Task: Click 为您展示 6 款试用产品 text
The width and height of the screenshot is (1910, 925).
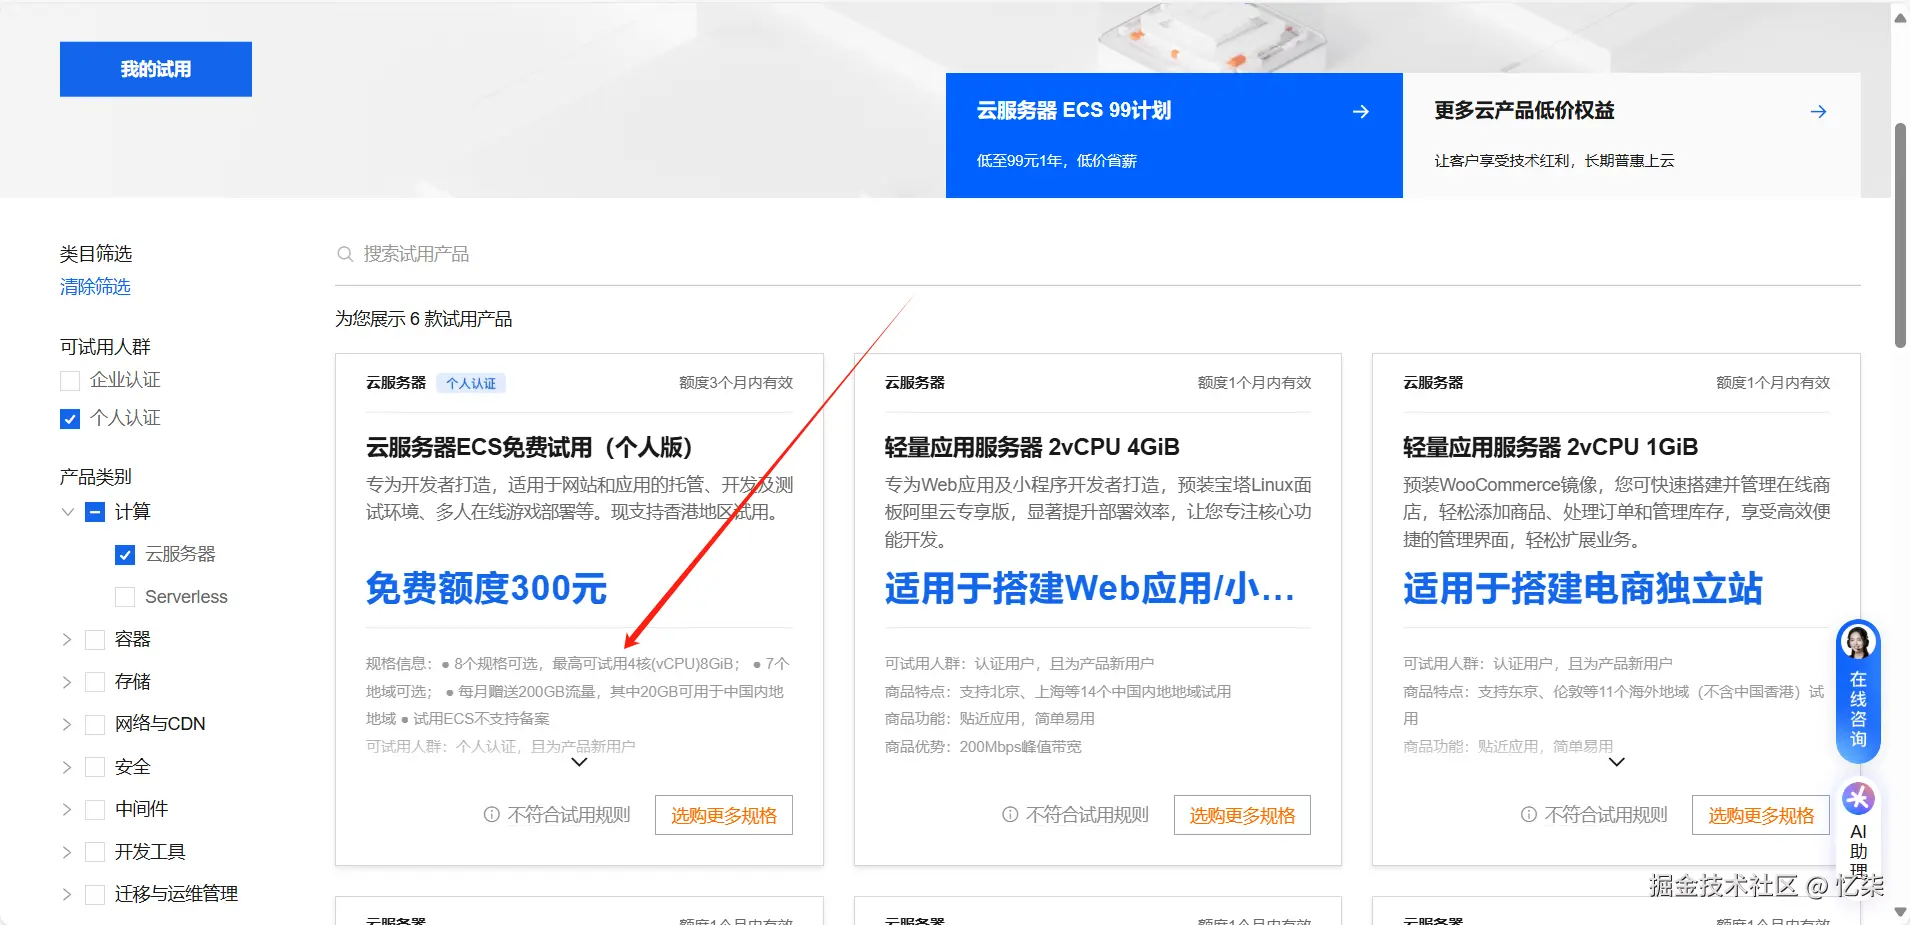Action: tap(424, 319)
